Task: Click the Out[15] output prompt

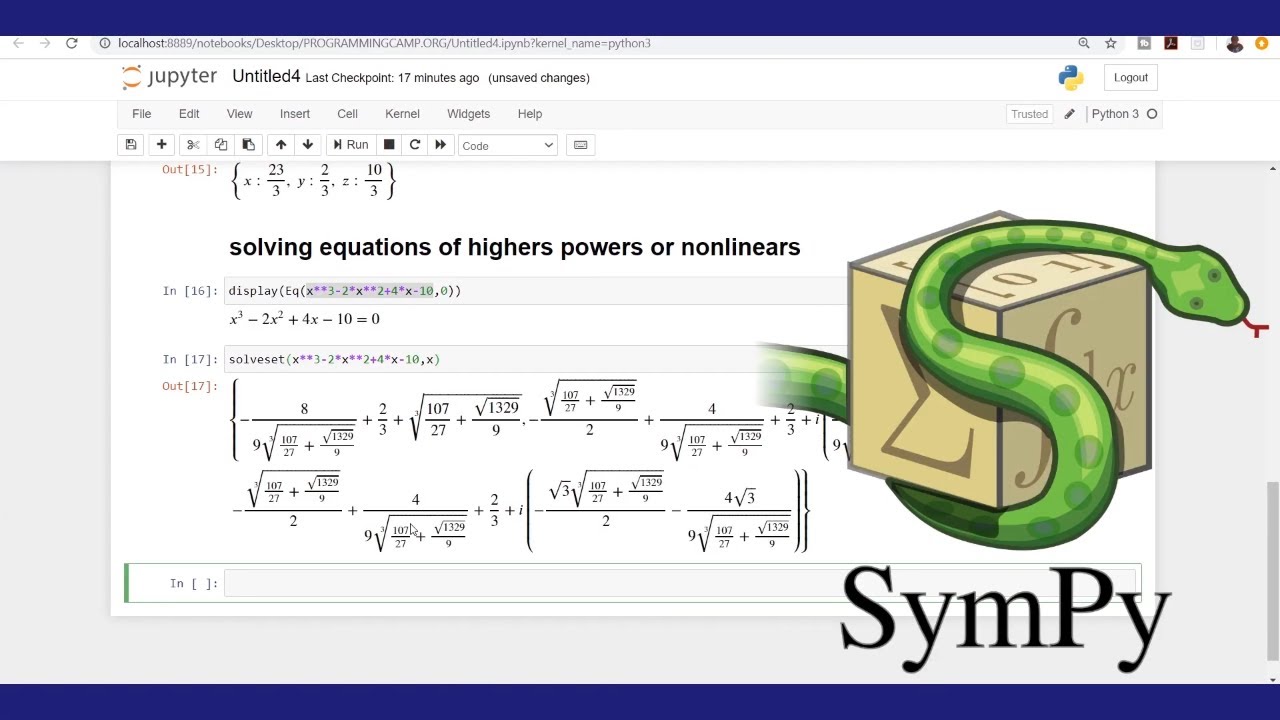Action: (x=190, y=169)
